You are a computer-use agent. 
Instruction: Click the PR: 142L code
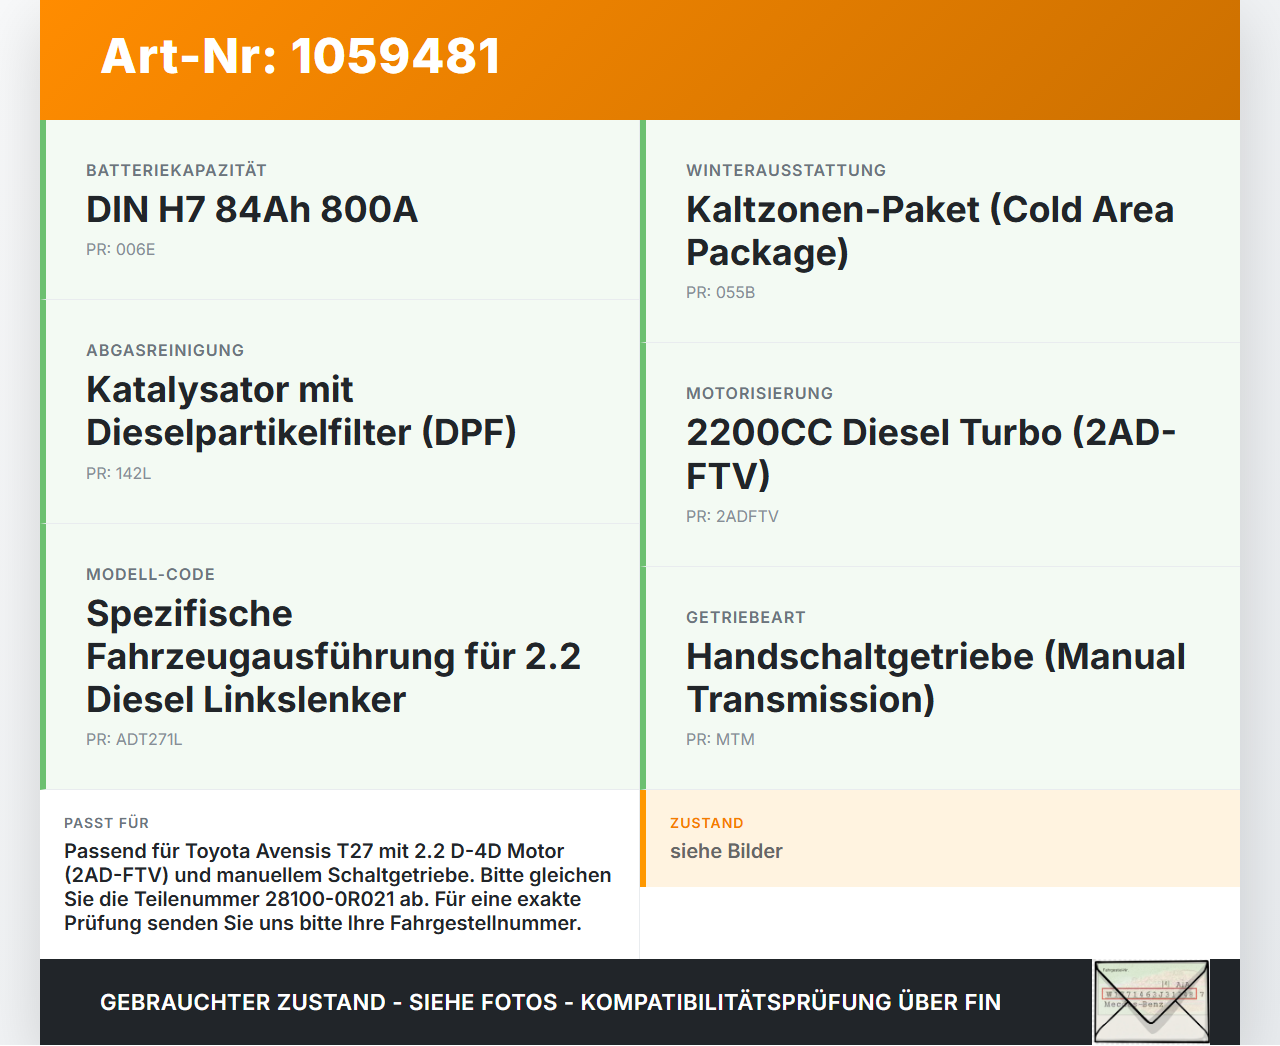pyautogui.click(x=118, y=473)
